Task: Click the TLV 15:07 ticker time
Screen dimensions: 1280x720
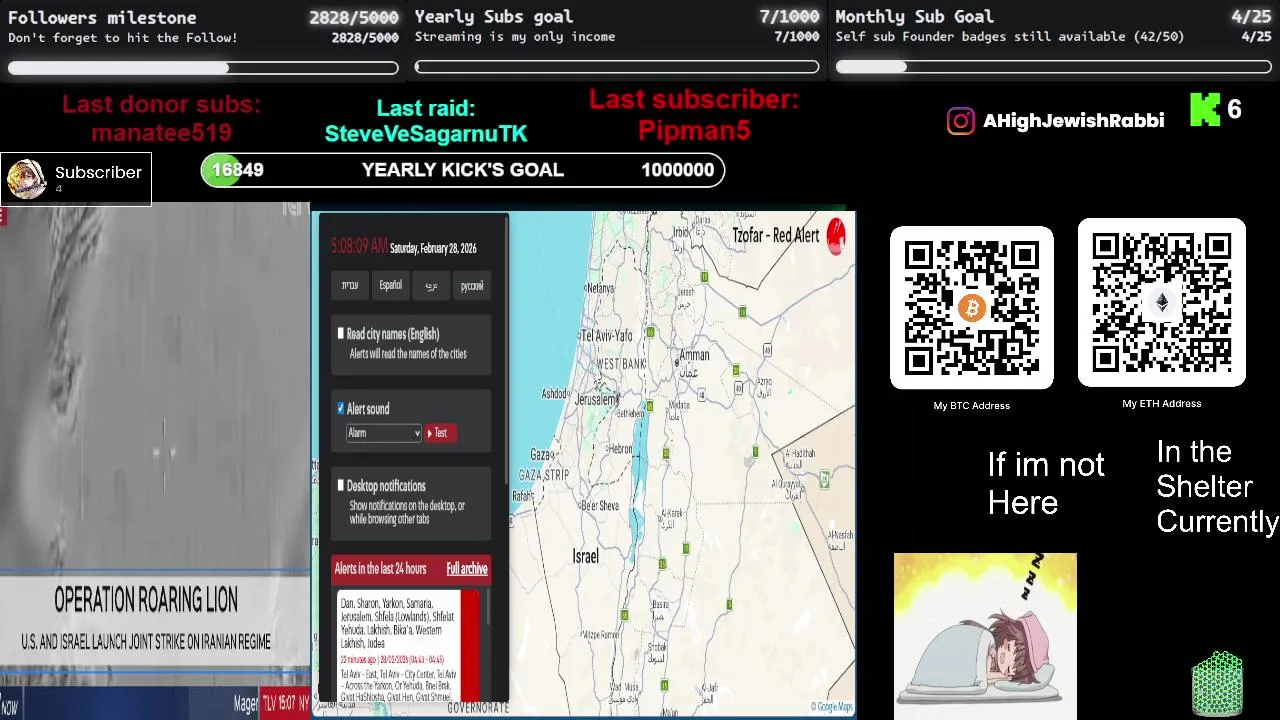Action: click(x=279, y=703)
